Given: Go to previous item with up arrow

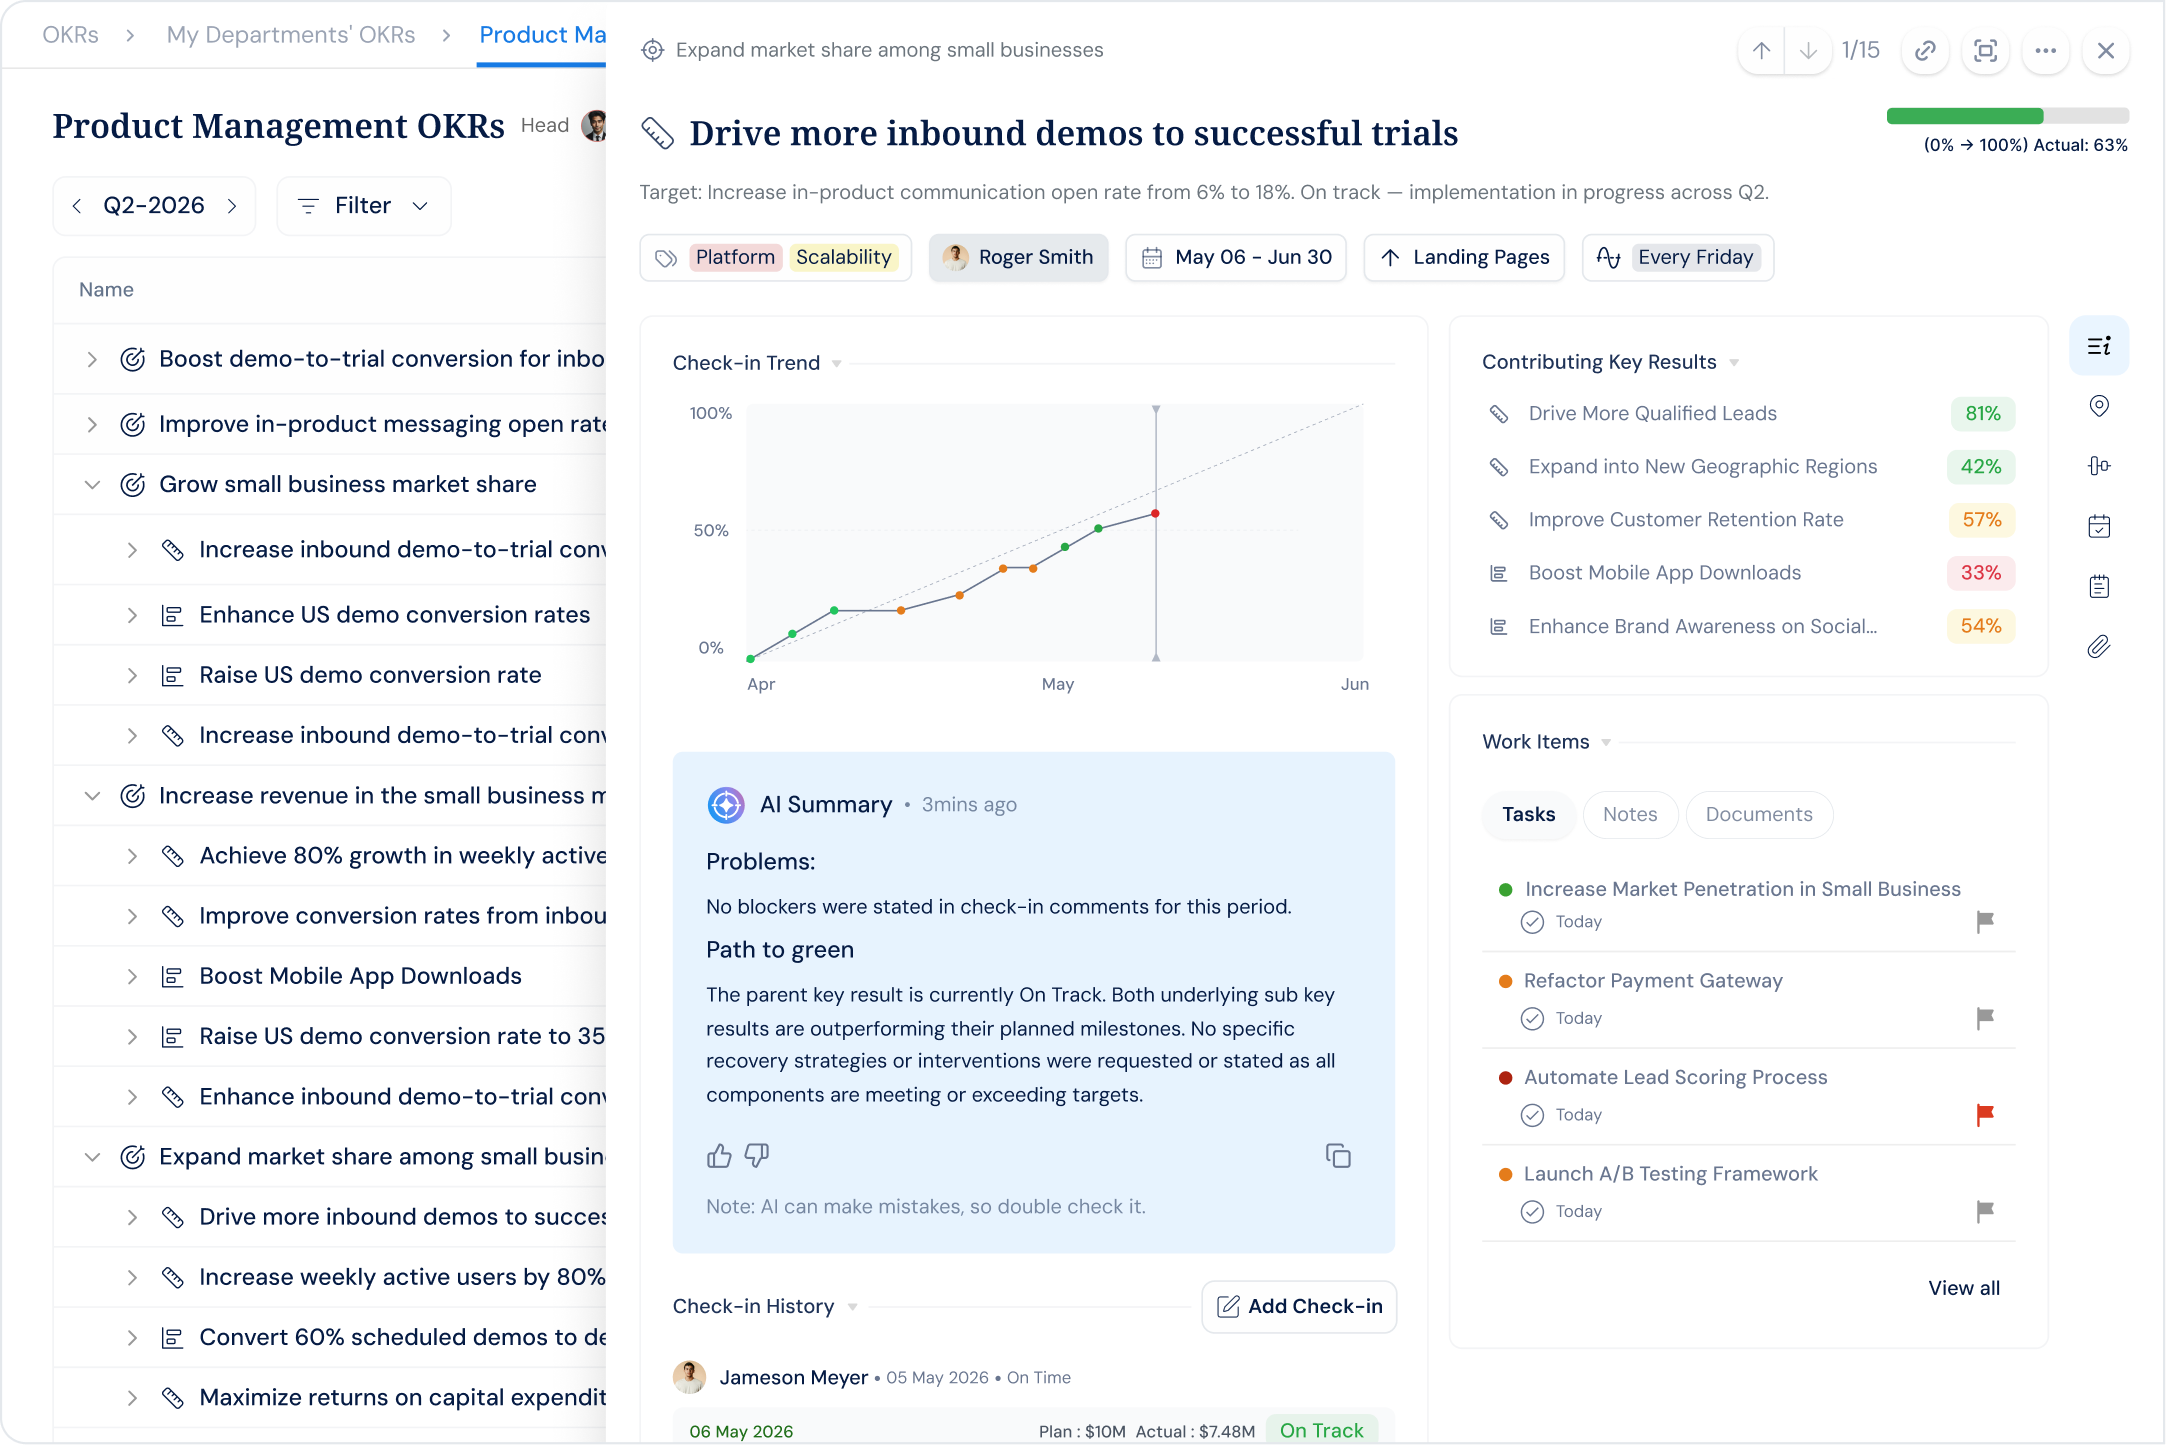Looking at the screenshot, I should [1762, 51].
